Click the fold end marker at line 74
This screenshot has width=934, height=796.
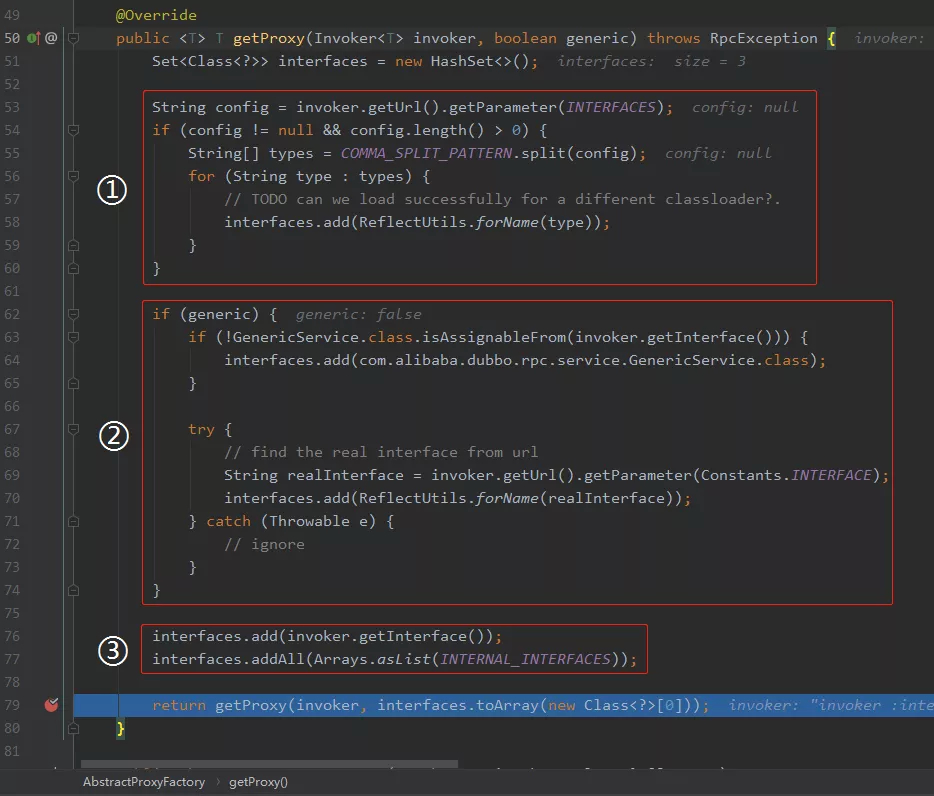click(73, 591)
